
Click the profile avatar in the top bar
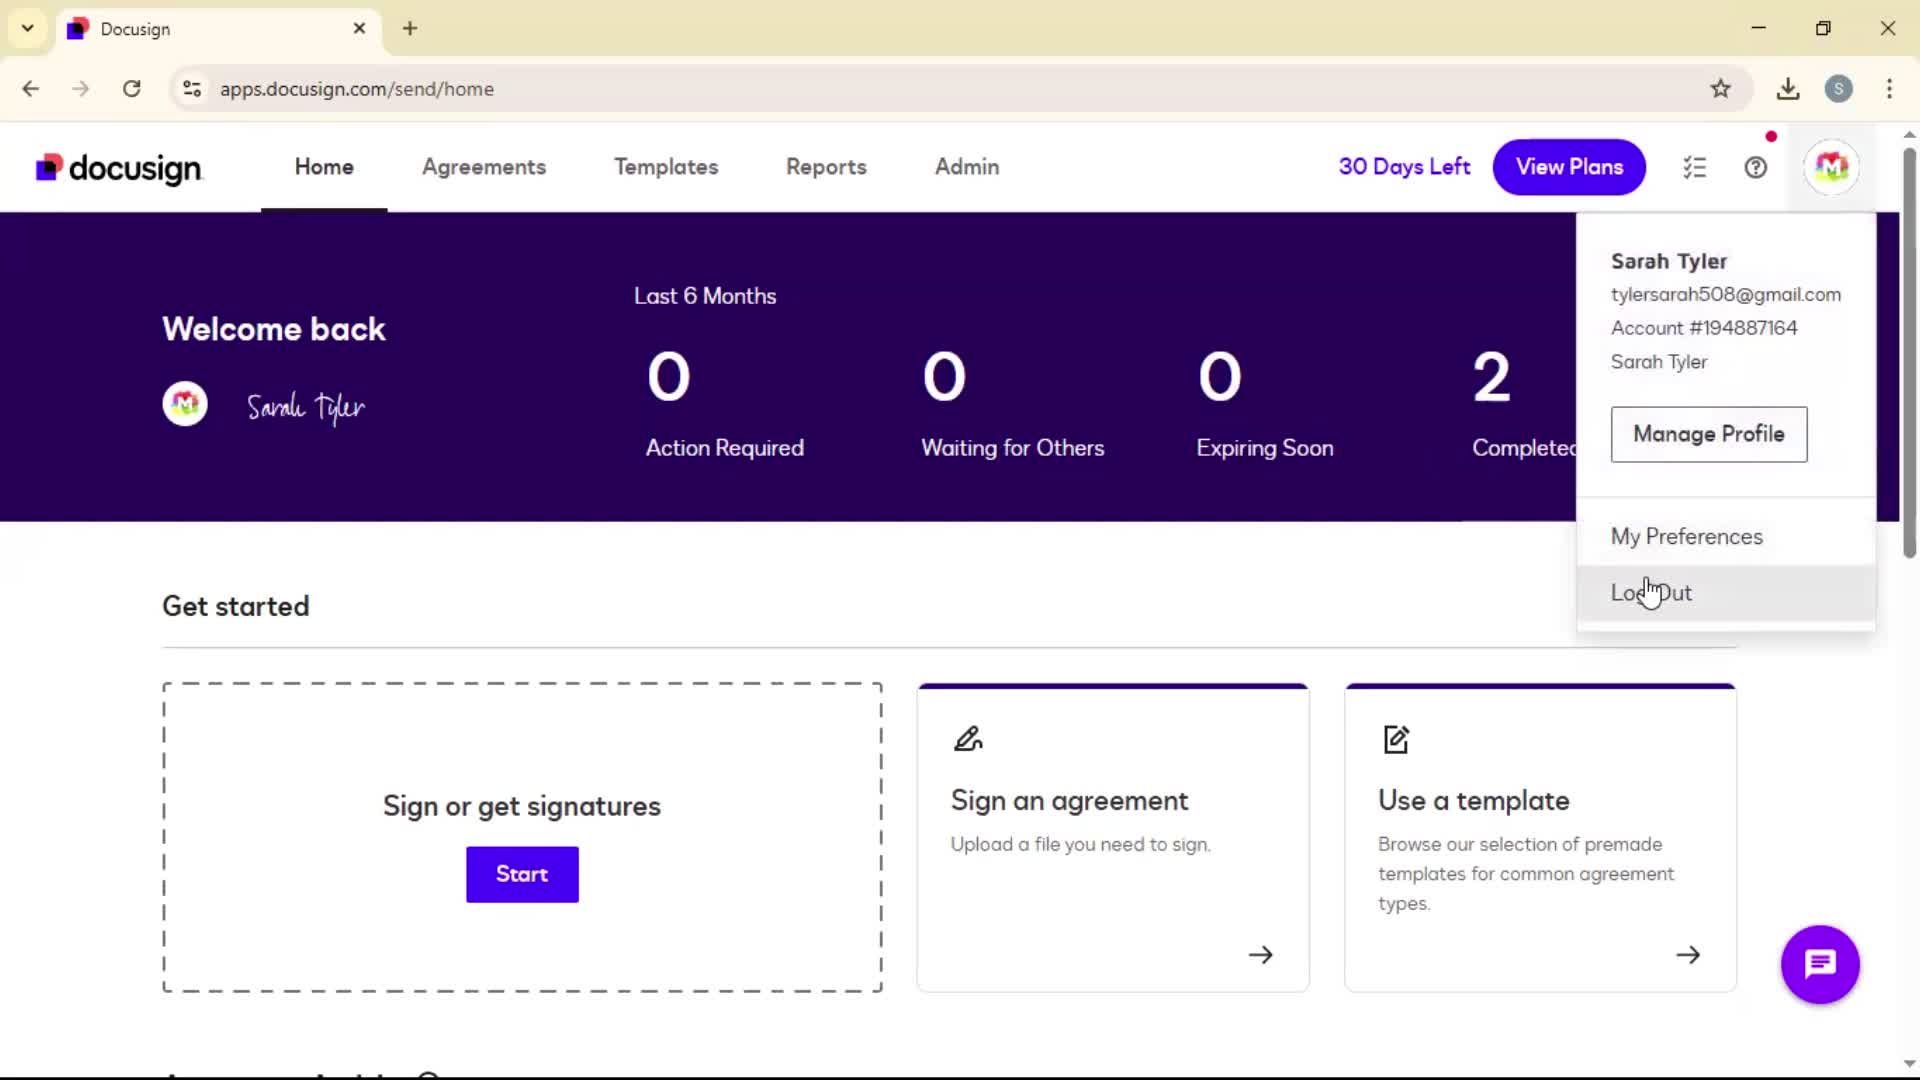point(1832,167)
